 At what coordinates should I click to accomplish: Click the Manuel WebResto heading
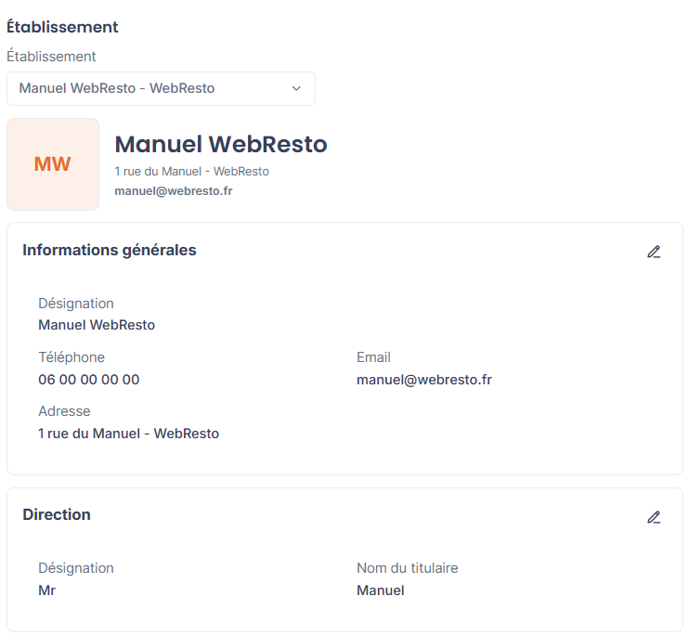tap(221, 144)
